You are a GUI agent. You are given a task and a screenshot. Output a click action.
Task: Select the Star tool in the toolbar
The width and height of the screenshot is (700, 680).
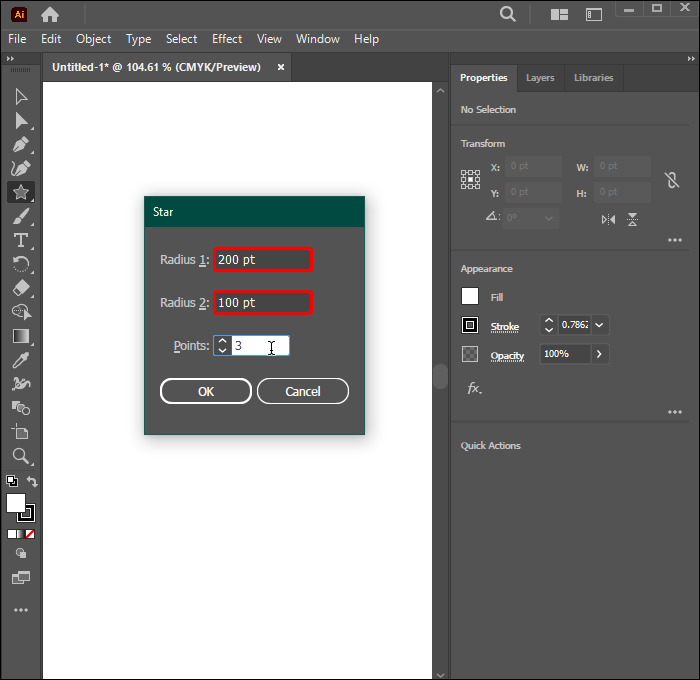pos(20,192)
